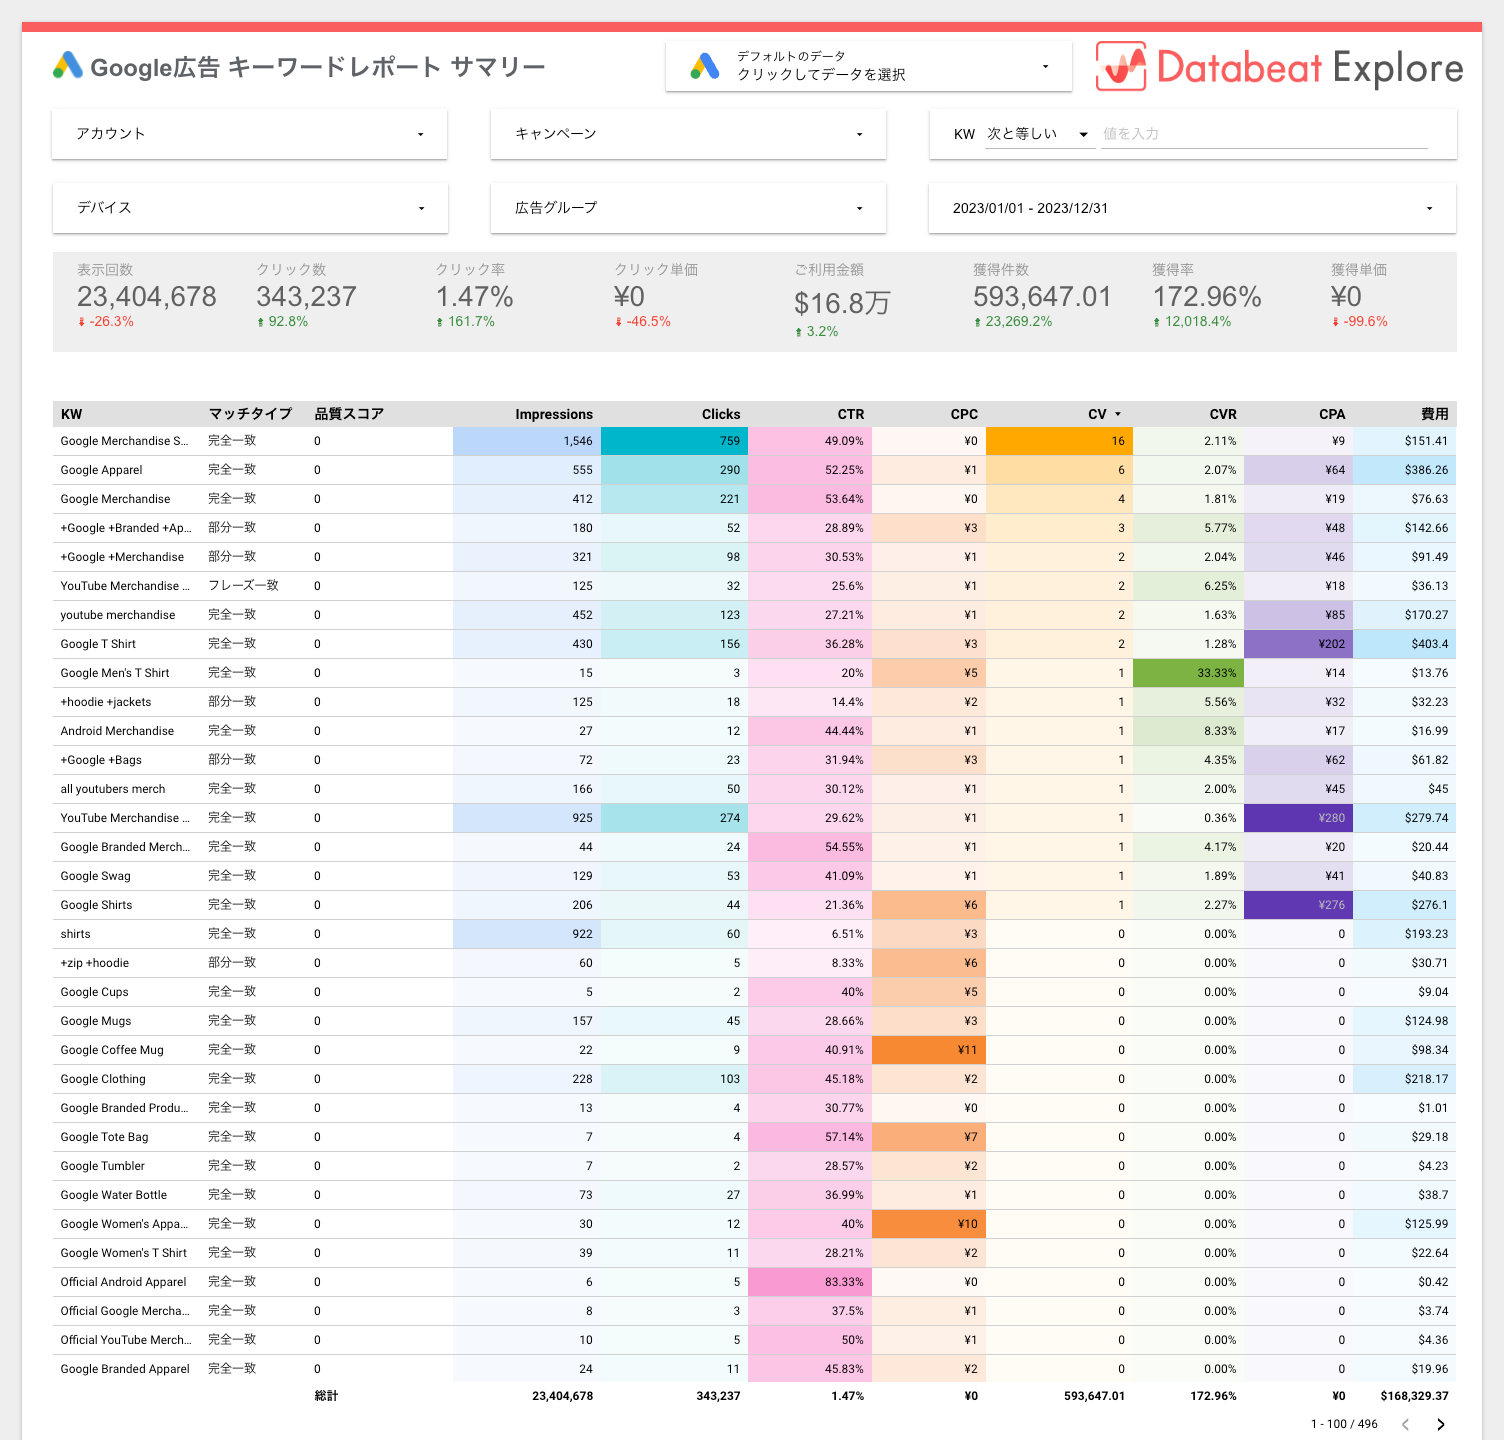This screenshot has height=1440, width=1504.
Task: Click the purple CPA cell ¥280
Action: pyautogui.click(x=1298, y=818)
